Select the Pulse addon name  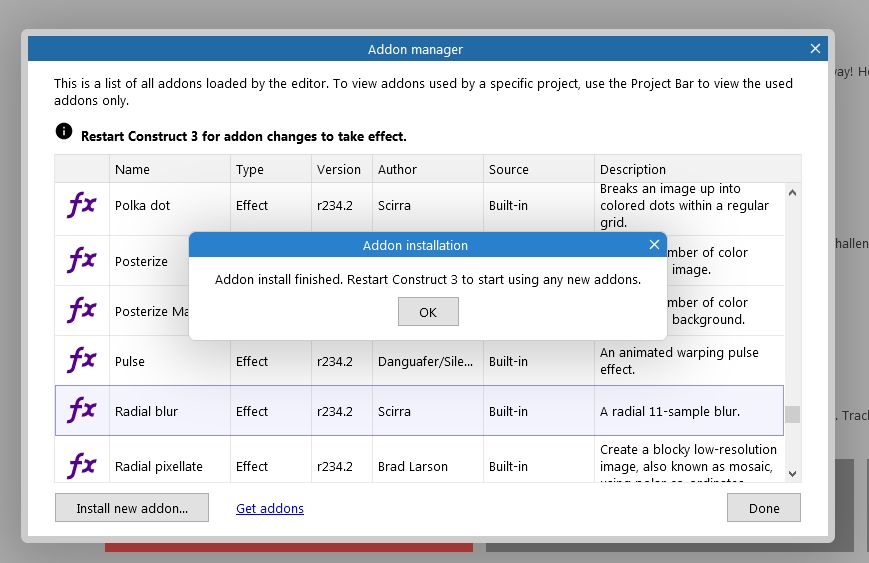pos(130,361)
